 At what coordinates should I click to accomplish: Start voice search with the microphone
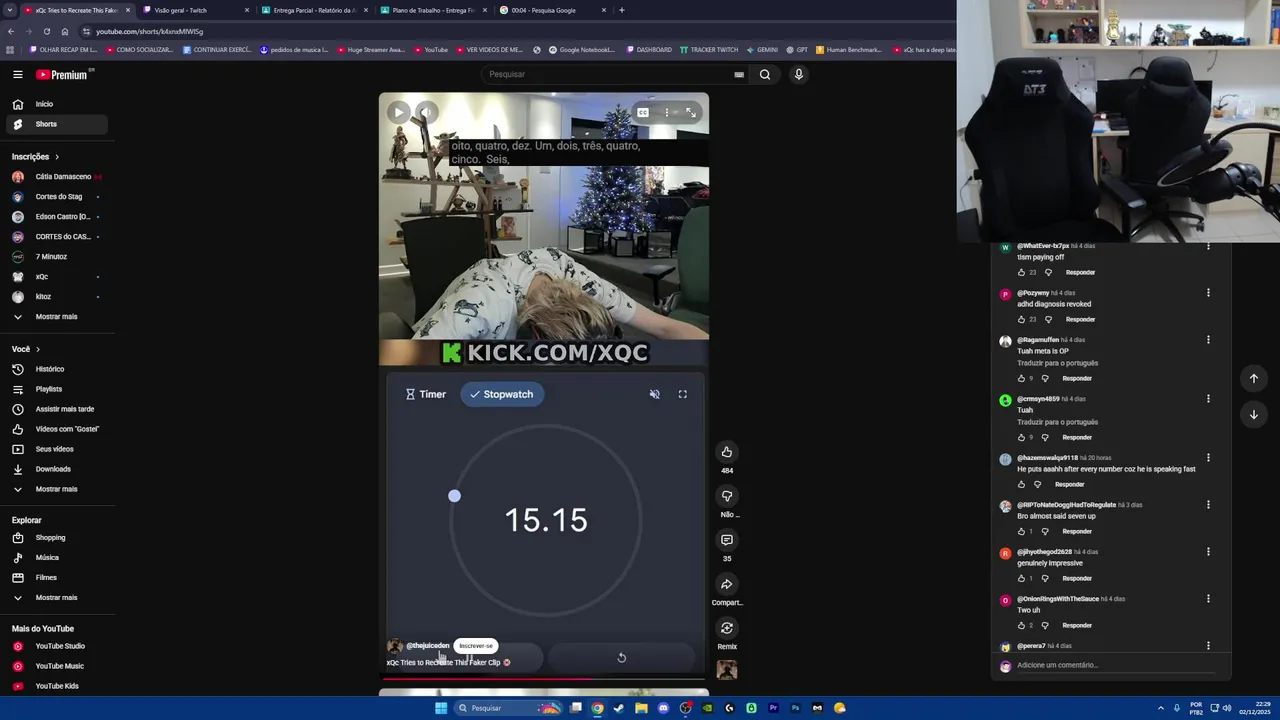[x=798, y=74]
